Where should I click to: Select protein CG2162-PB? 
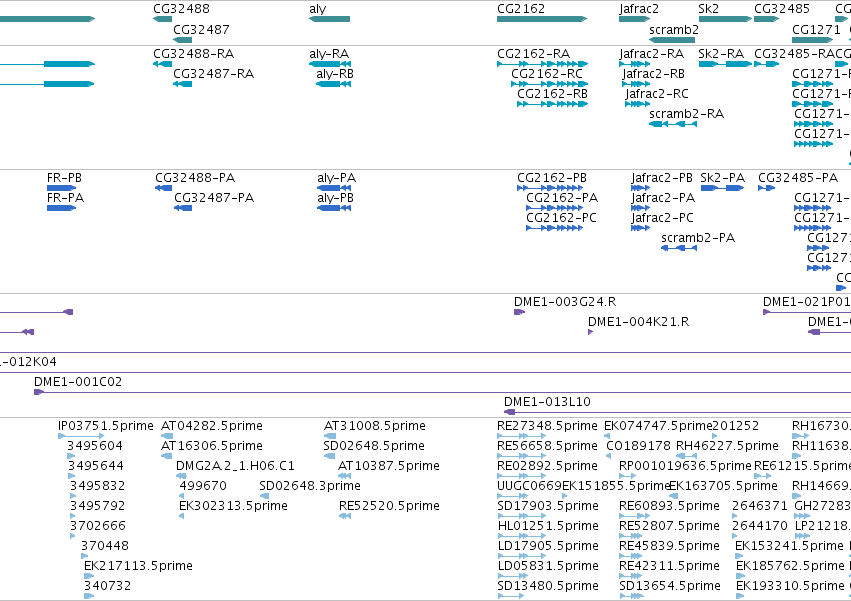coord(552,178)
